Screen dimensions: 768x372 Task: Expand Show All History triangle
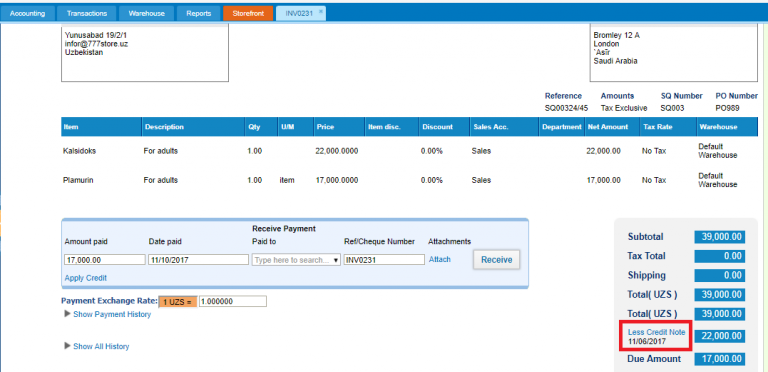68,346
